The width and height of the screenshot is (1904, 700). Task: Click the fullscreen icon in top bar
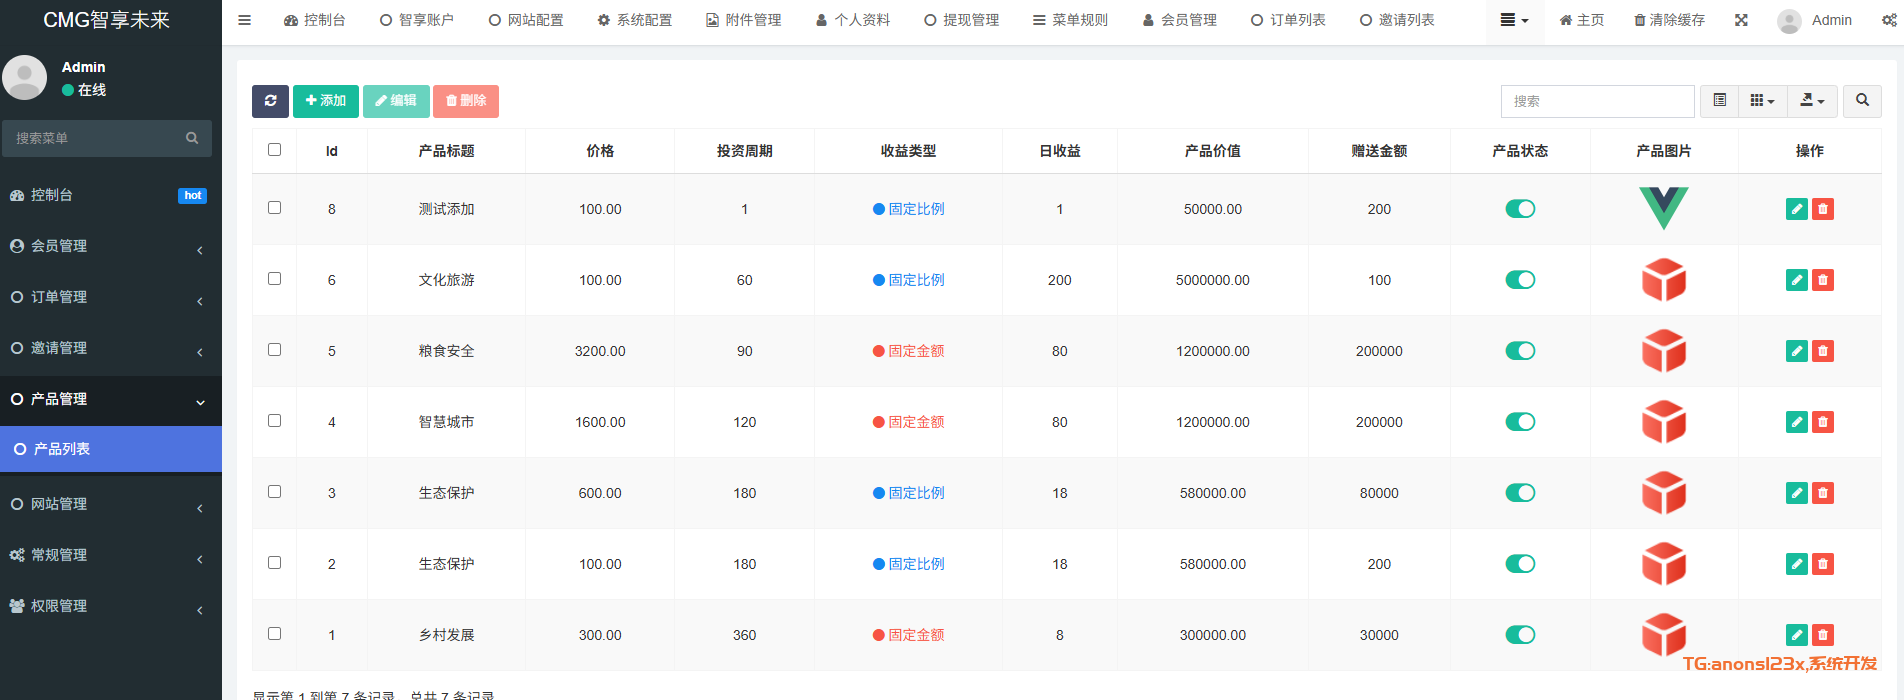coord(1741,20)
